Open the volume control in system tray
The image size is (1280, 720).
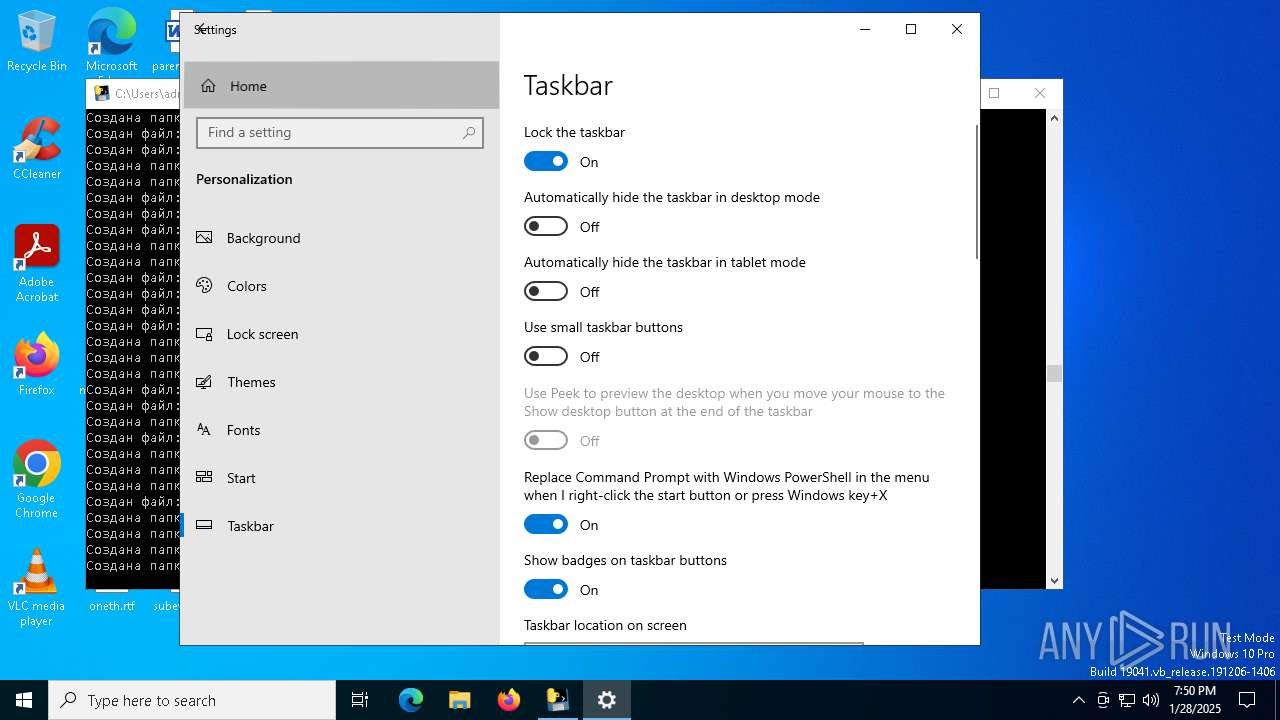click(x=1151, y=700)
